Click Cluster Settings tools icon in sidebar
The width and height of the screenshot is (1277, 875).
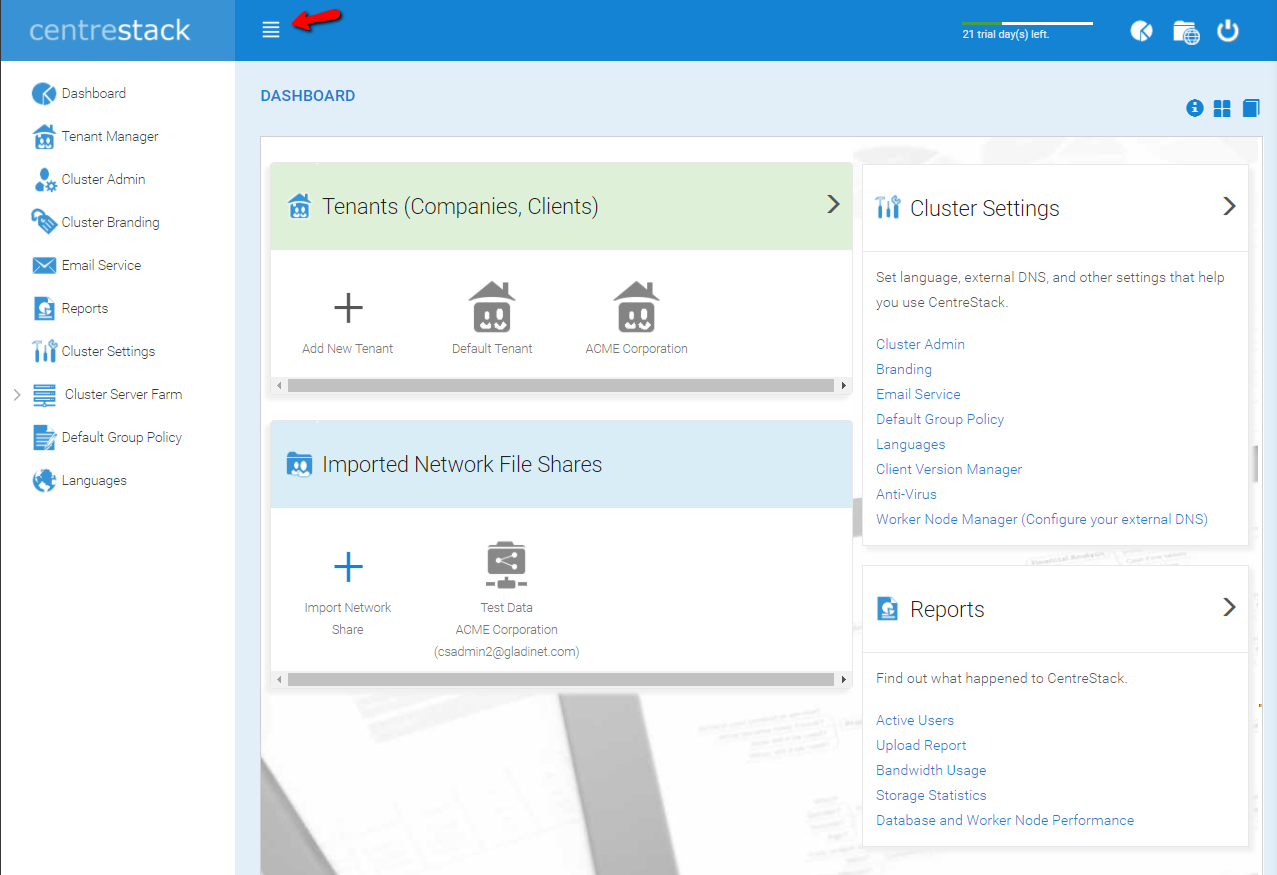[44, 351]
